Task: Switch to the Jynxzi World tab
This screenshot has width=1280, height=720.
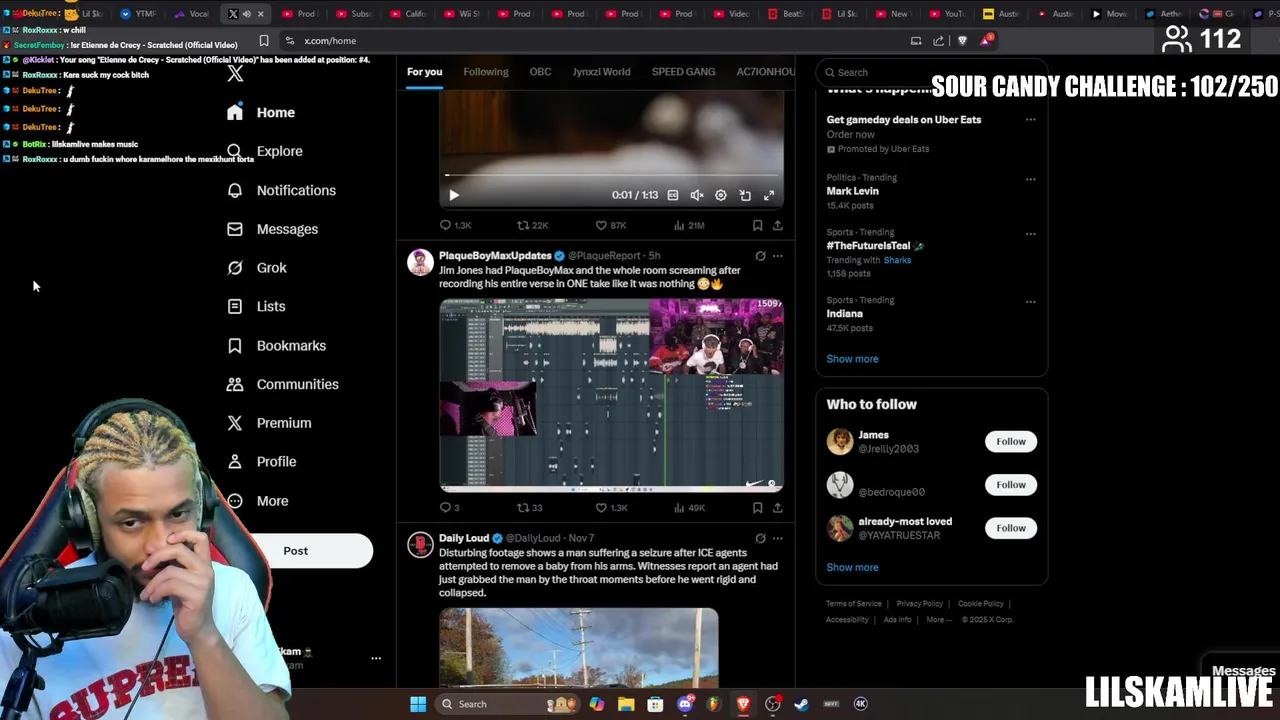Action: 601,72
